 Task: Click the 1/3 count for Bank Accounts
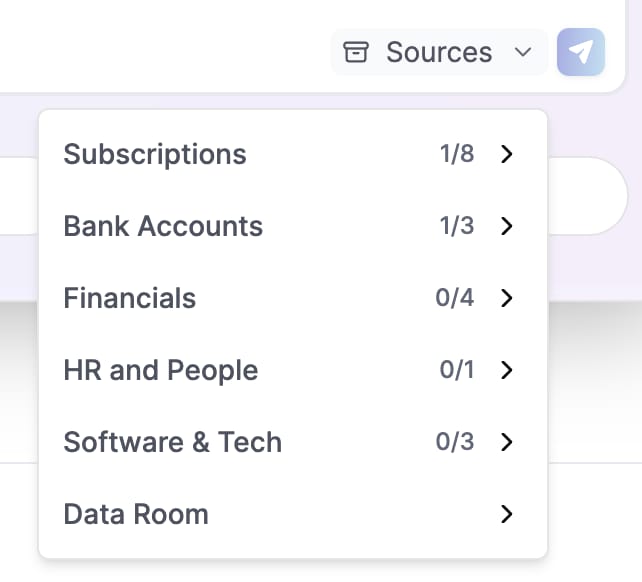457,226
